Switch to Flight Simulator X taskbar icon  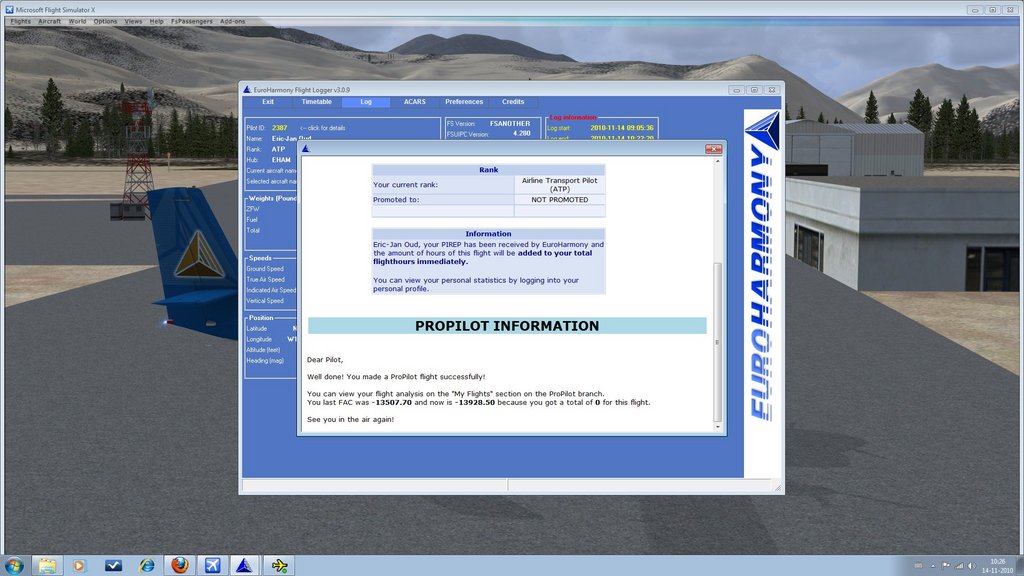tap(212, 565)
